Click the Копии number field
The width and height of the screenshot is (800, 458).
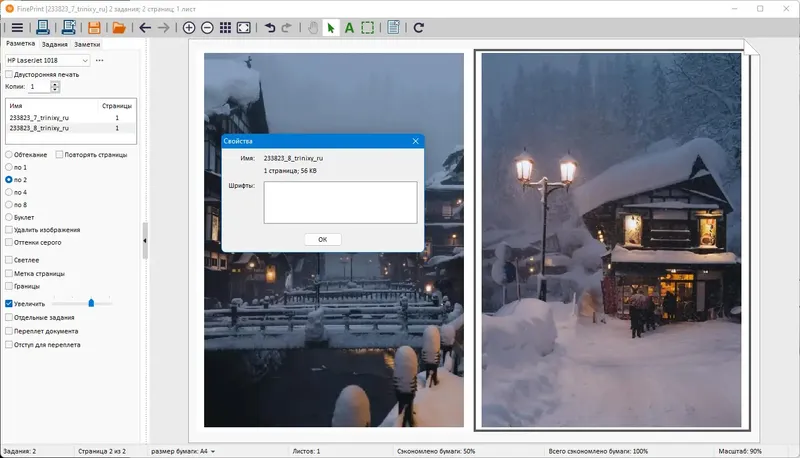tap(39, 87)
